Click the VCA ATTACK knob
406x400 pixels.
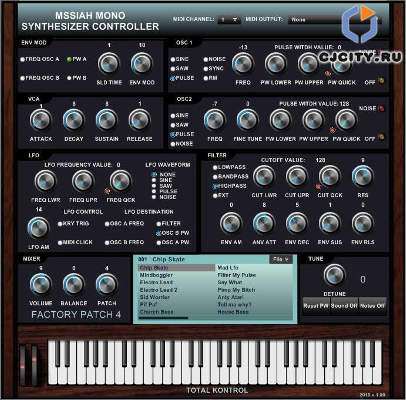click(x=41, y=120)
